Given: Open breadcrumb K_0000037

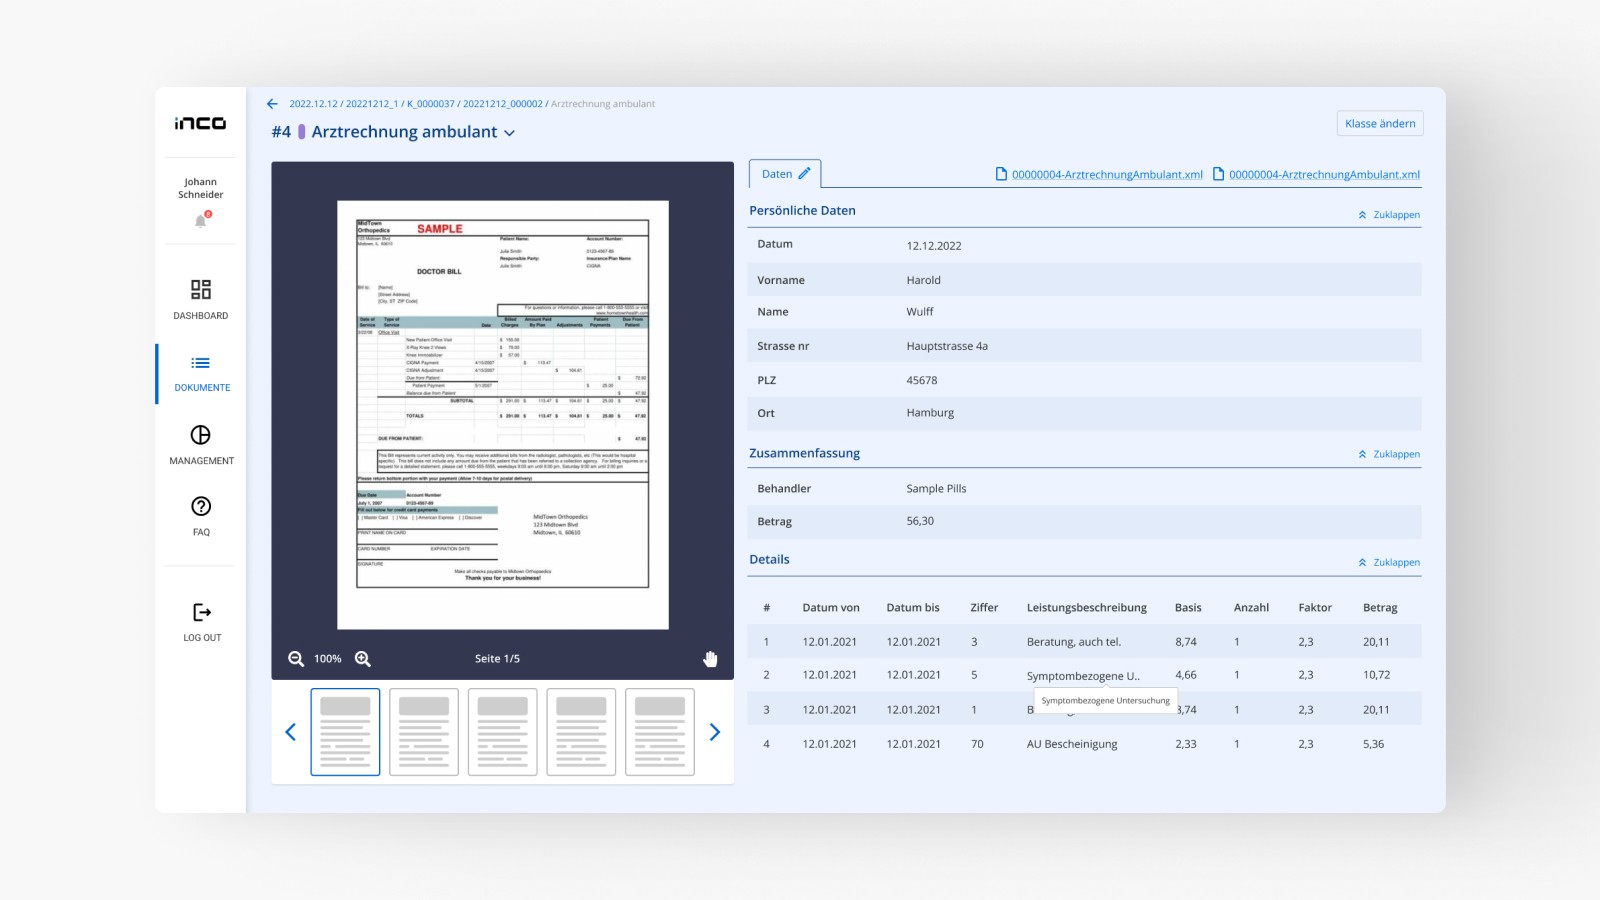Looking at the screenshot, I should (430, 104).
